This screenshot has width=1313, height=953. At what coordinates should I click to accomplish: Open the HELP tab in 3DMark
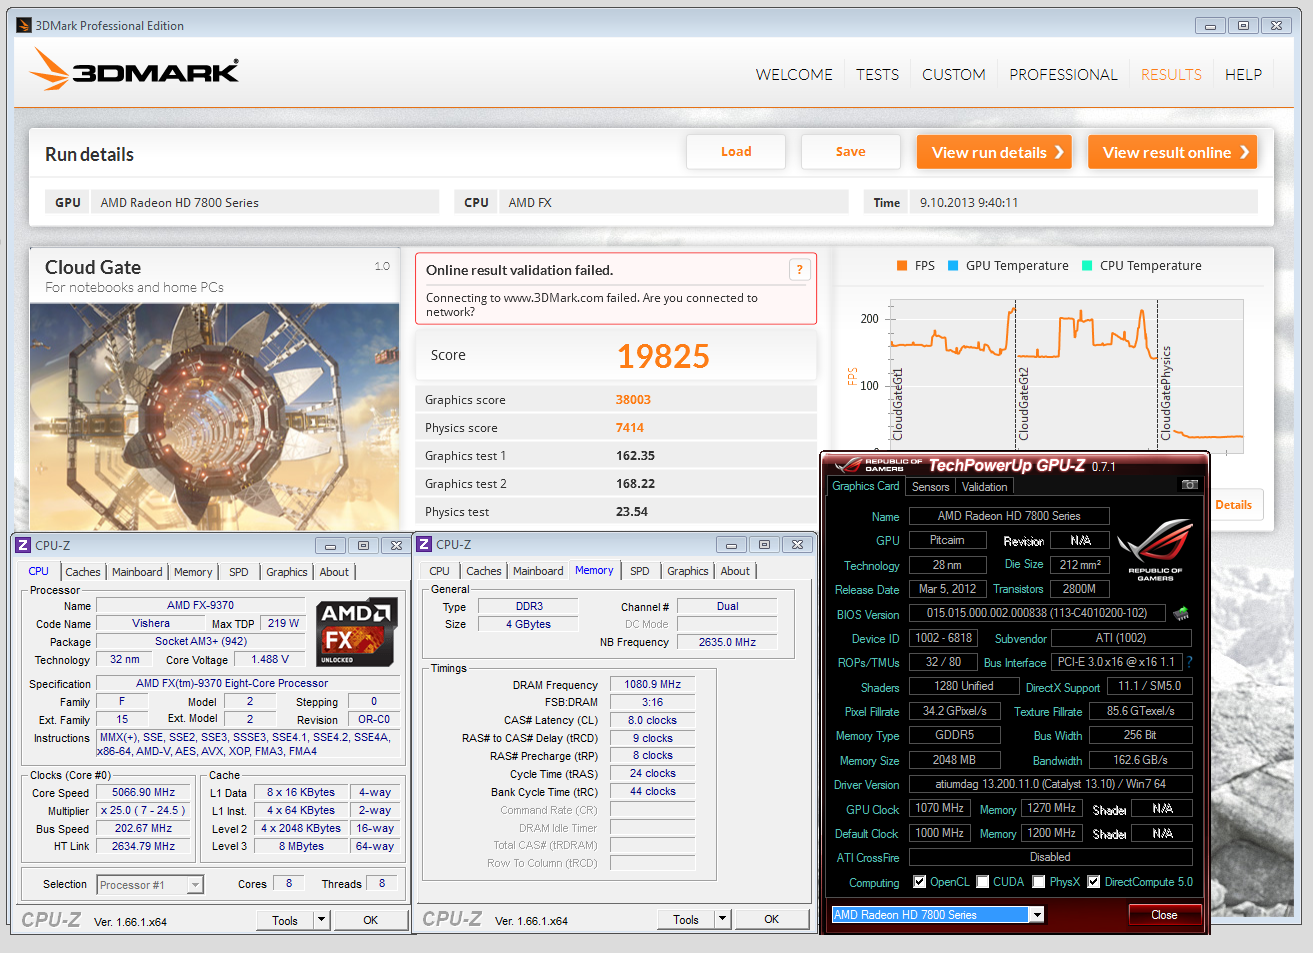1243,74
